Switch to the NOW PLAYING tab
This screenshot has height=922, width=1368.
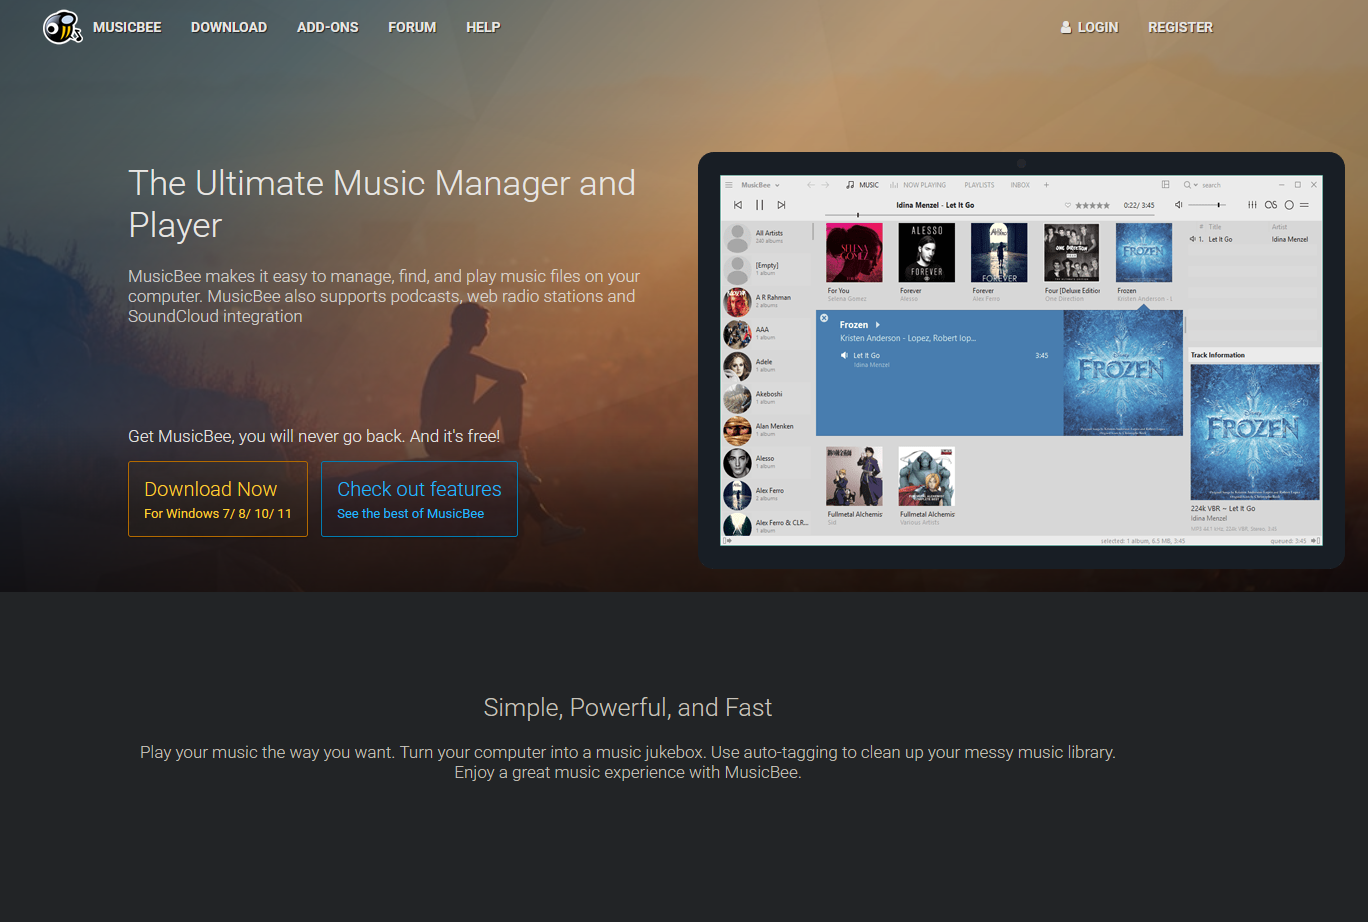918,185
